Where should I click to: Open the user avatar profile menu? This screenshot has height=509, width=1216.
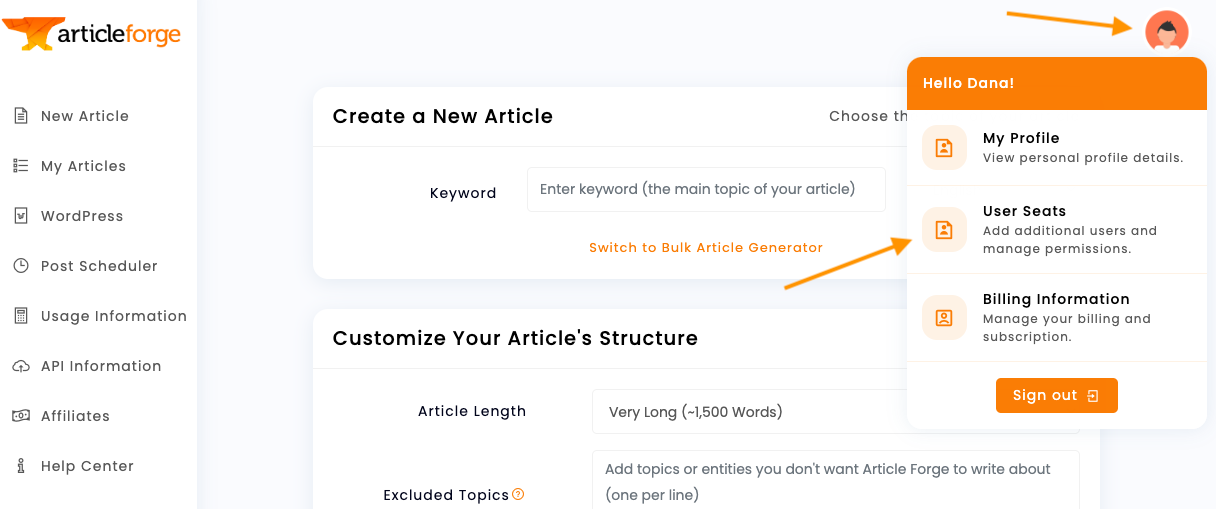(1166, 32)
